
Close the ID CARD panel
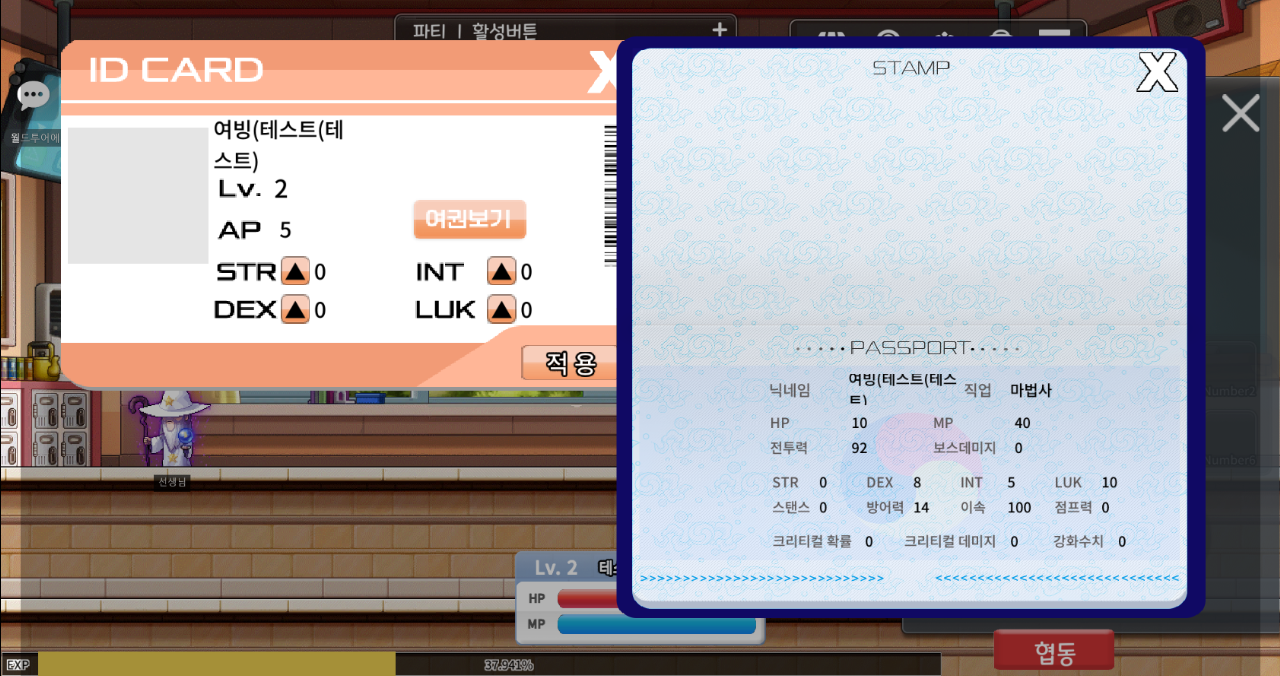point(602,71)
